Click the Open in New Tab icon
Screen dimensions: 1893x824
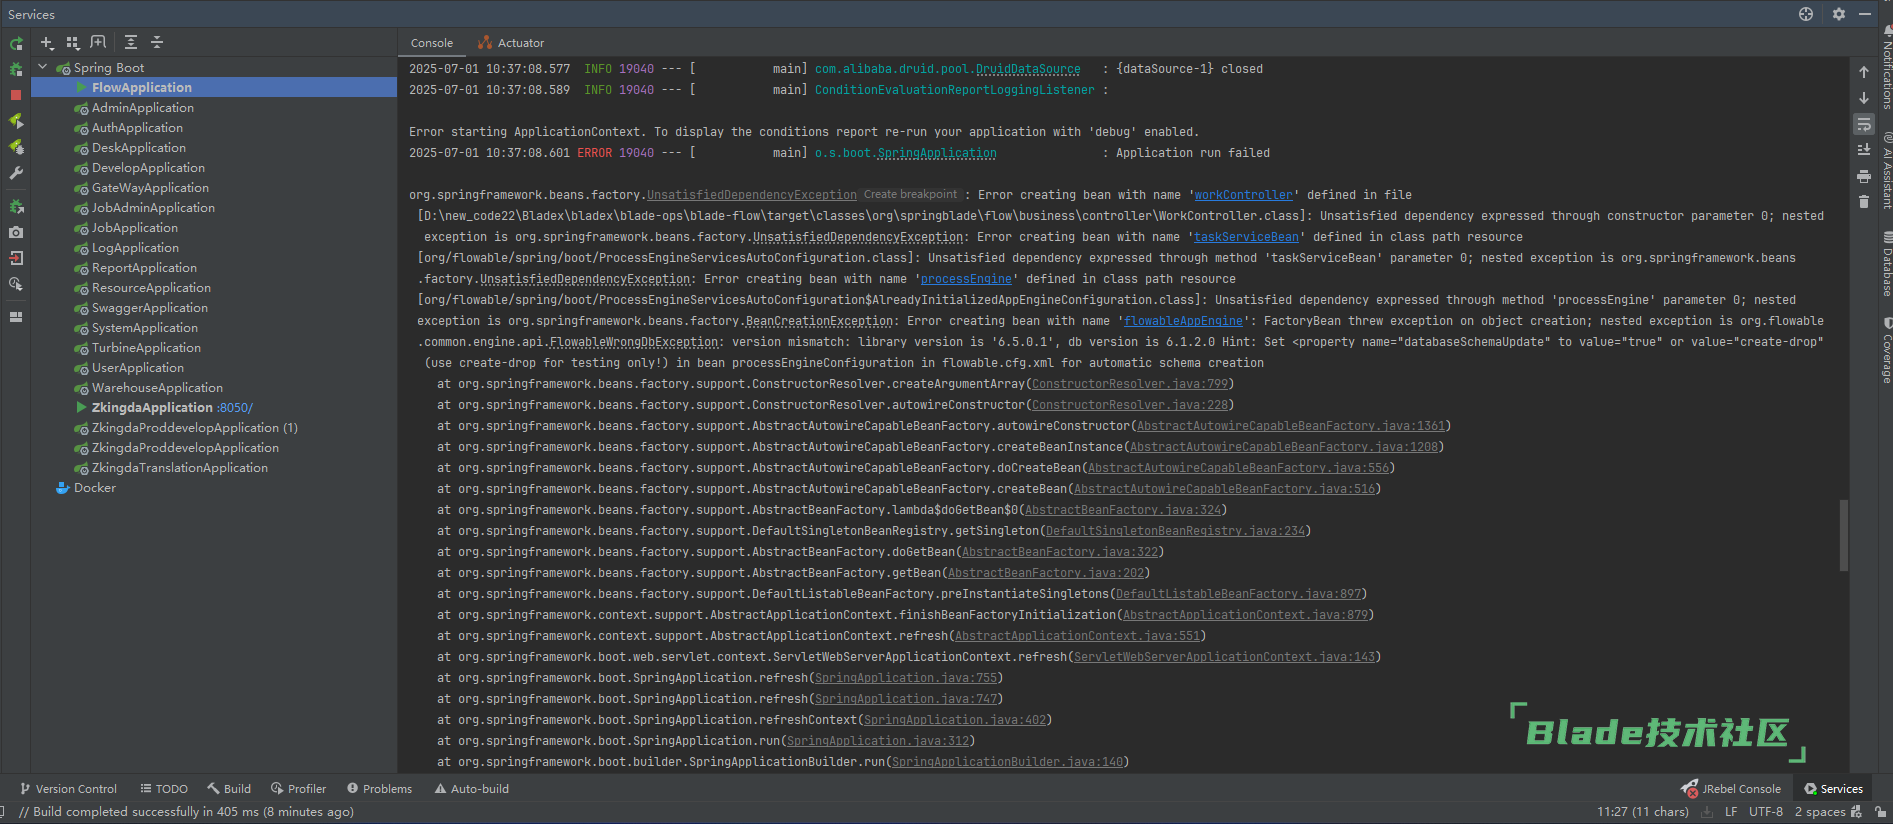pyautogui.click(x=98, y=42)
